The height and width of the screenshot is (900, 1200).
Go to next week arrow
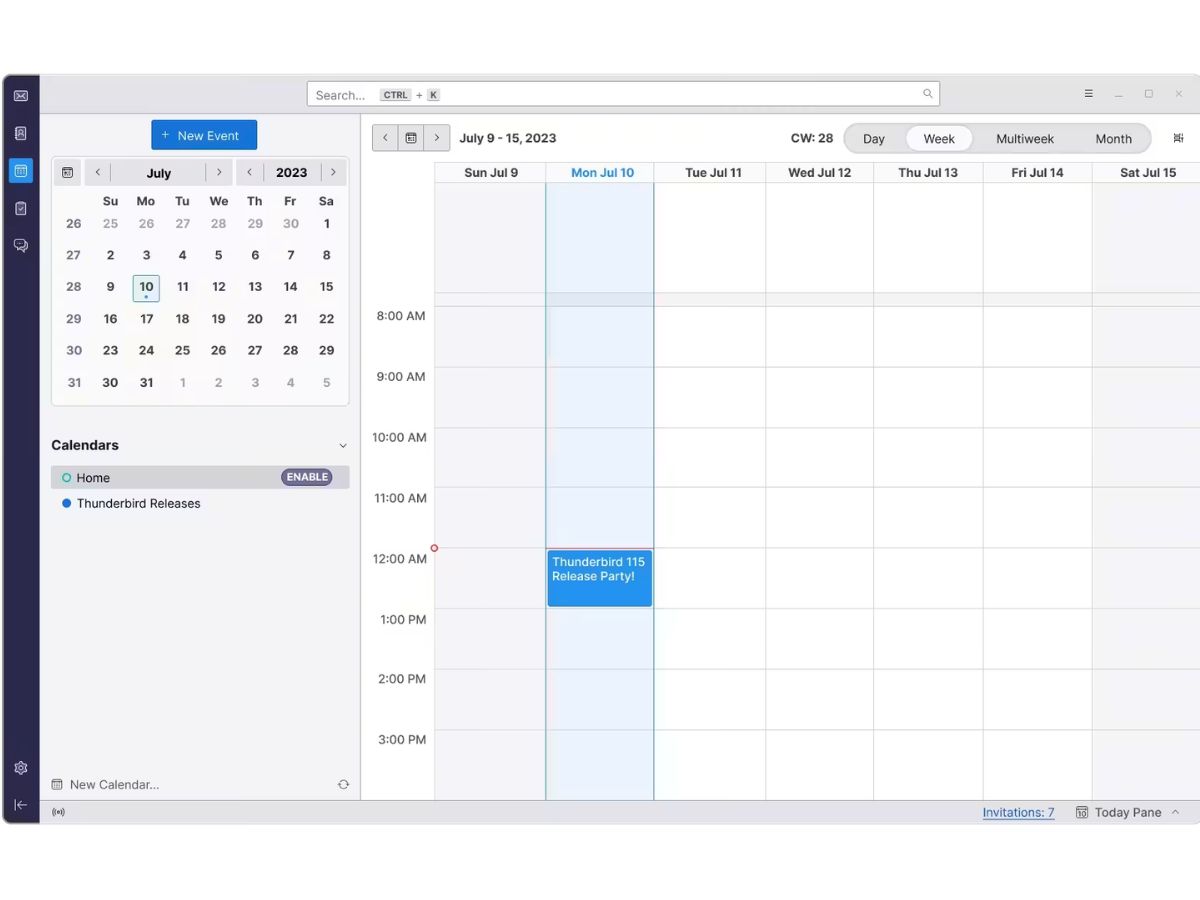[437, 138]
